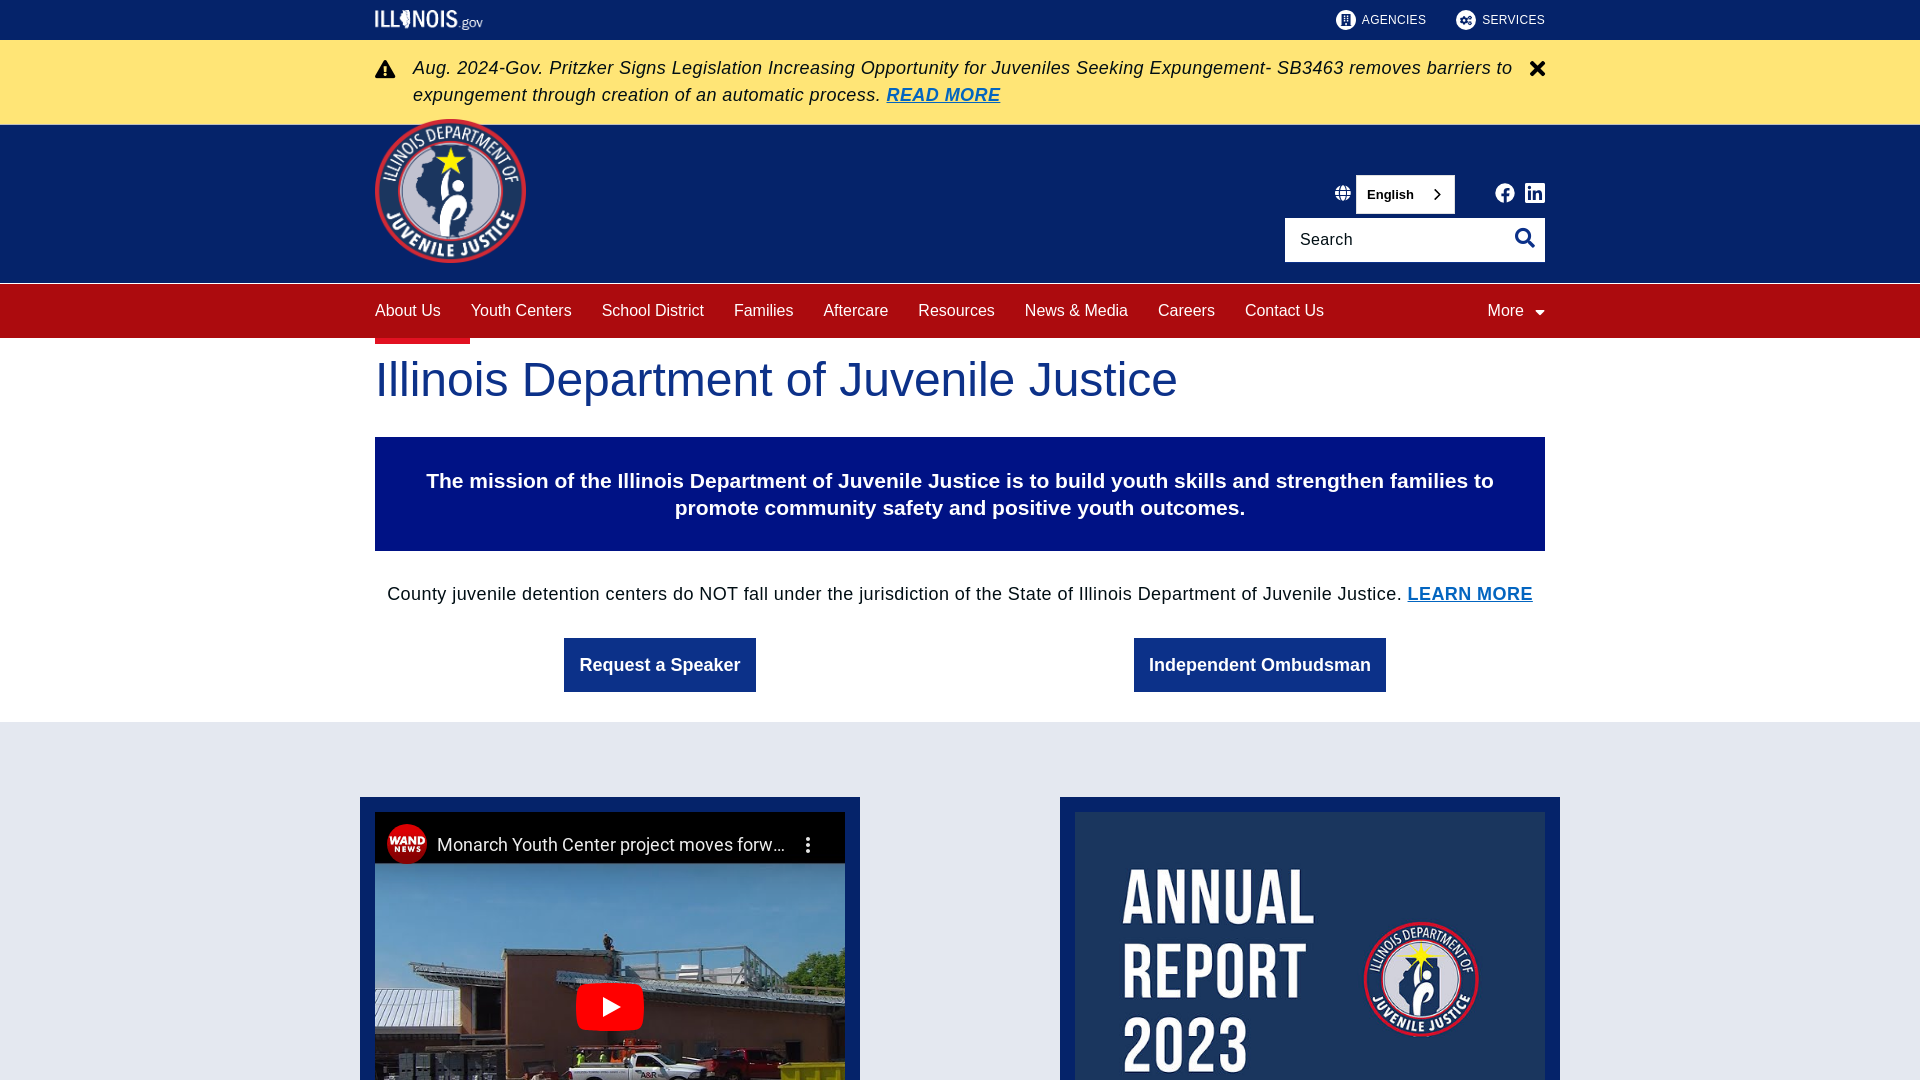Open the English language selector
Image resolution: width=1920 pixels, height=1080 pixels.
(x=1405, y=194)
